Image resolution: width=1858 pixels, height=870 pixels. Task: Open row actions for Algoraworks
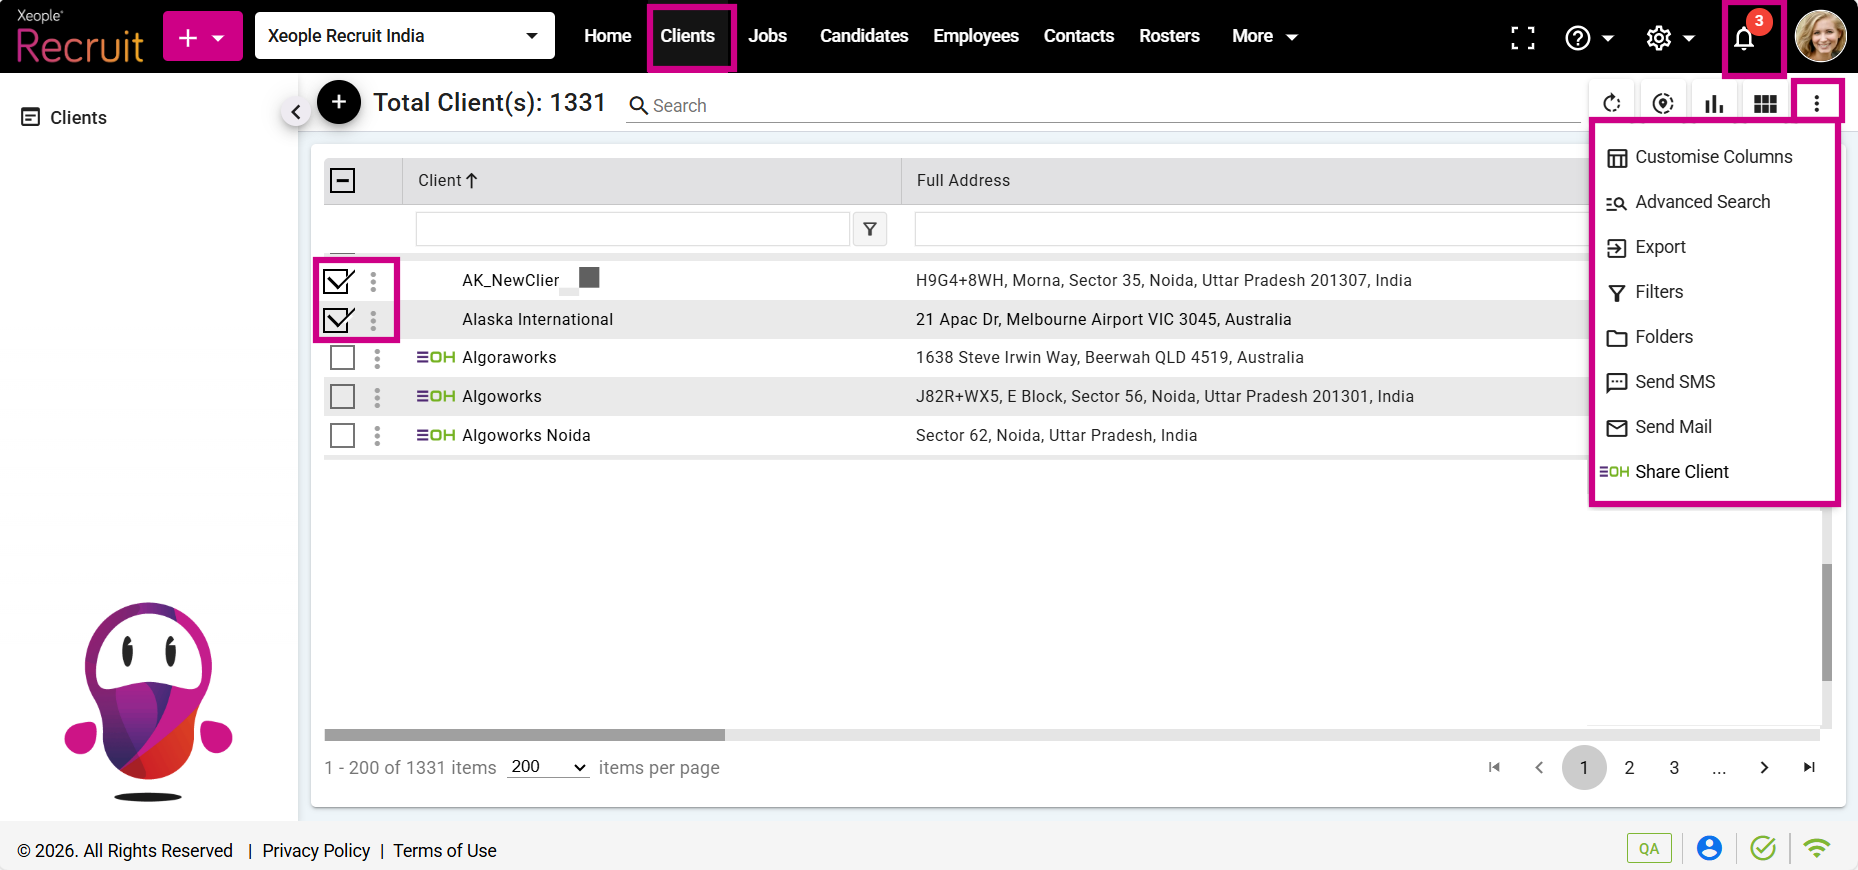point(377,358)
